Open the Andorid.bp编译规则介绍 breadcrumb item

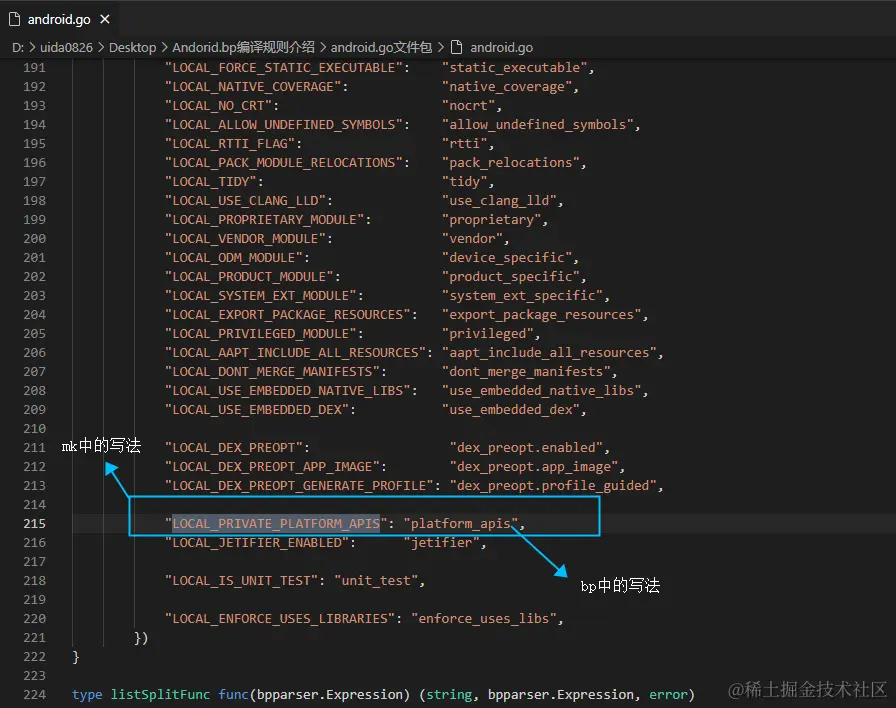click(244, 47)
